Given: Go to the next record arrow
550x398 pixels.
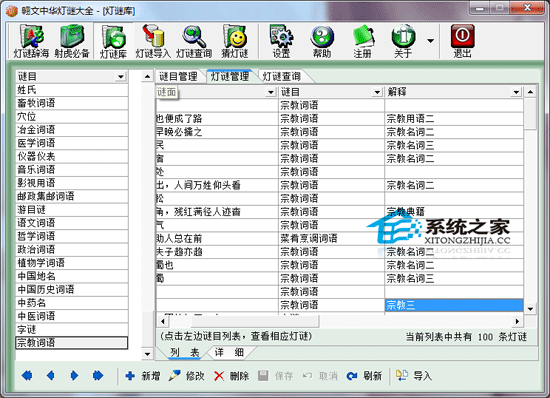Looking at the screenshot, I should 74,376.
